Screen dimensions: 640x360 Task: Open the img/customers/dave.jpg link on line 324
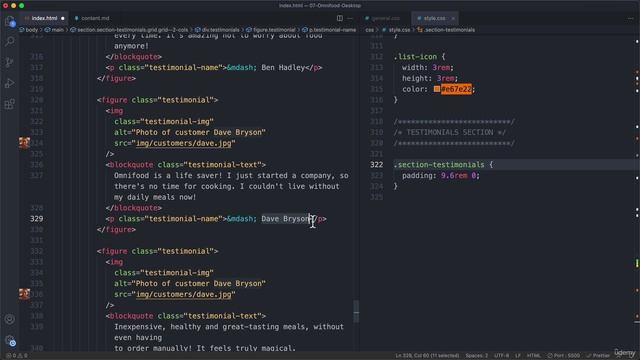[x=184, y=143]
